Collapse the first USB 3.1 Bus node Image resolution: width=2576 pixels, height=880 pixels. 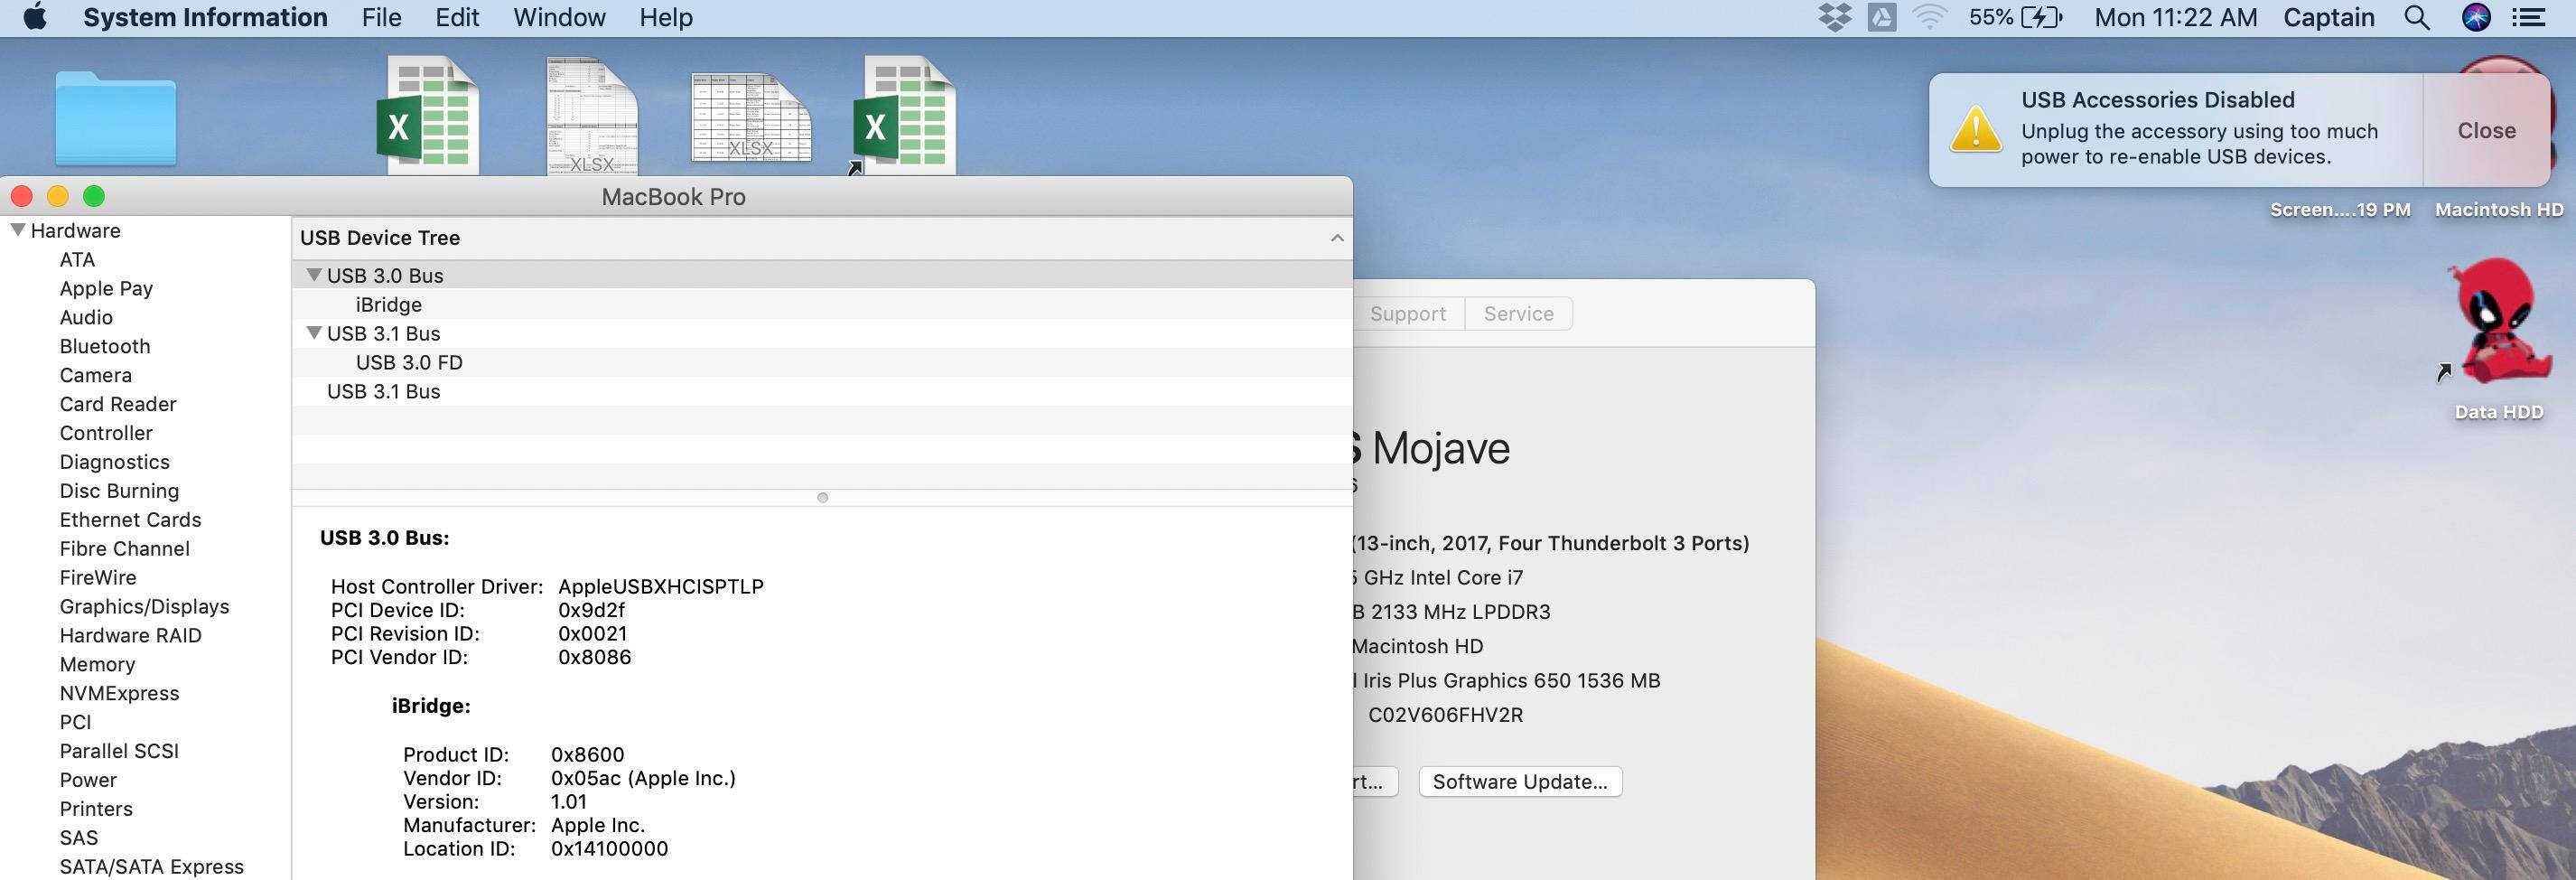point(314,333)
